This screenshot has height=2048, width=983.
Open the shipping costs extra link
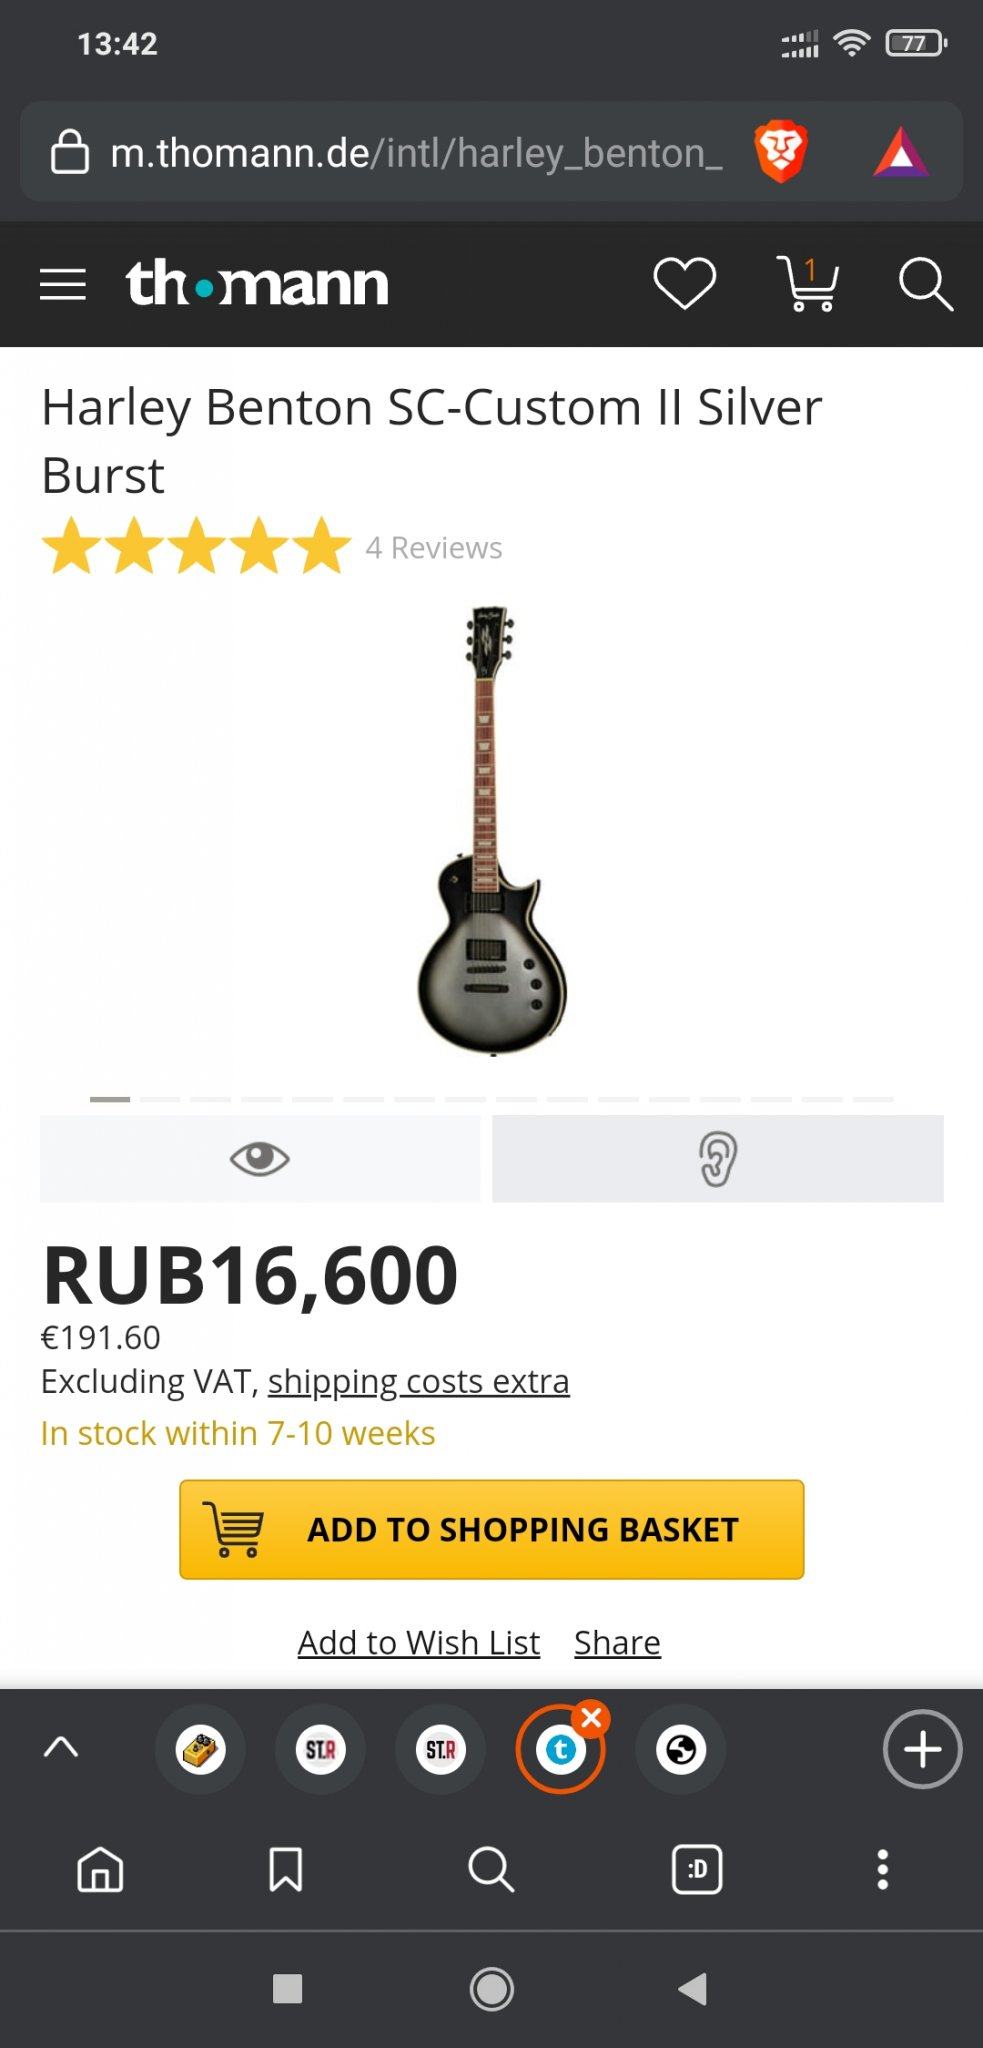[x=418, y=1381]
